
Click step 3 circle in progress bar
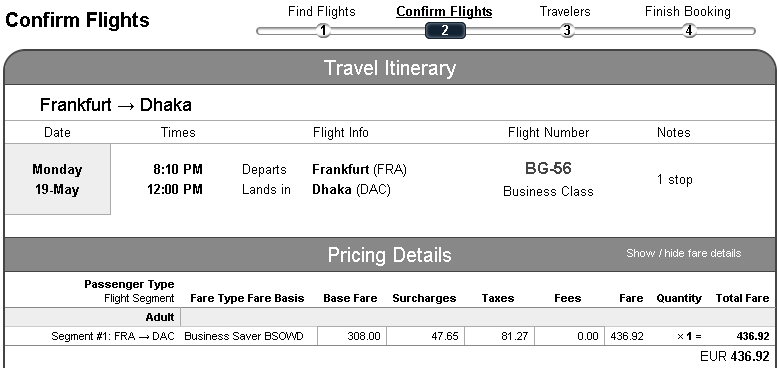click(x=567, y=31)
